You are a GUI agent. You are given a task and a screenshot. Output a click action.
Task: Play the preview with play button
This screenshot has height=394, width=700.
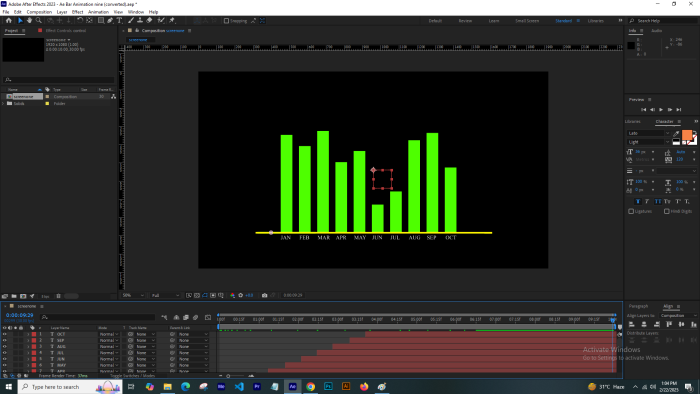point(661,109)
